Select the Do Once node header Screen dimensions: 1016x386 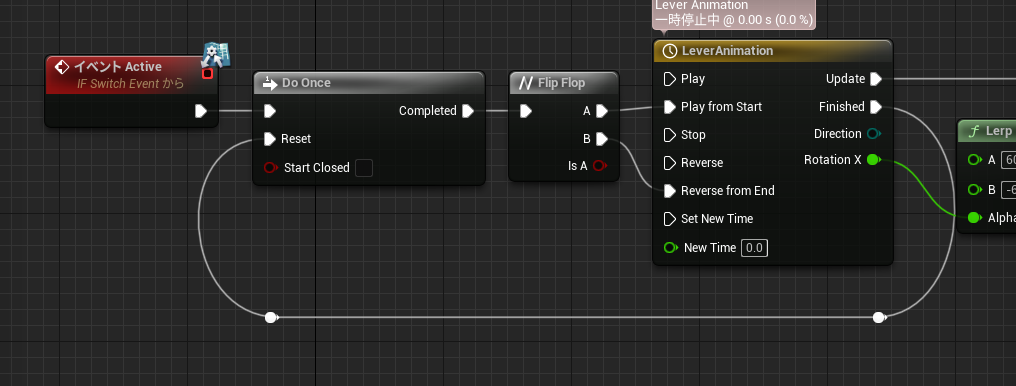369,83
